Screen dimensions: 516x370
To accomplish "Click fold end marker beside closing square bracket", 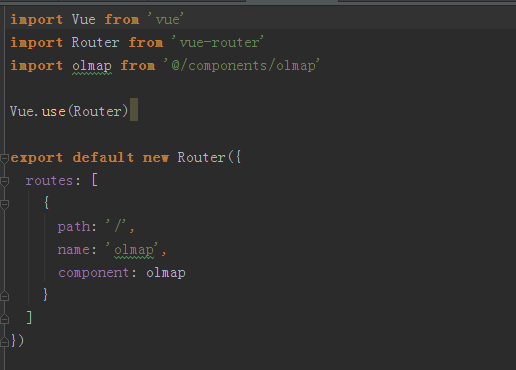I will point(4,319).
